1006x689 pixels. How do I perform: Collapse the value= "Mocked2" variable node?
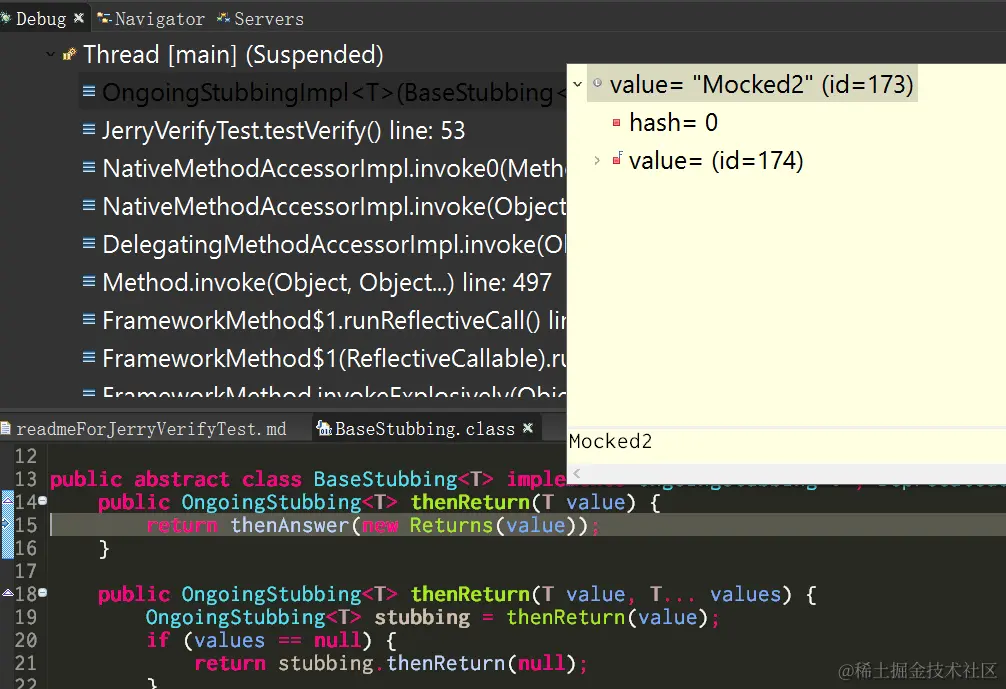pyautogui.click(x=577, y=84)
